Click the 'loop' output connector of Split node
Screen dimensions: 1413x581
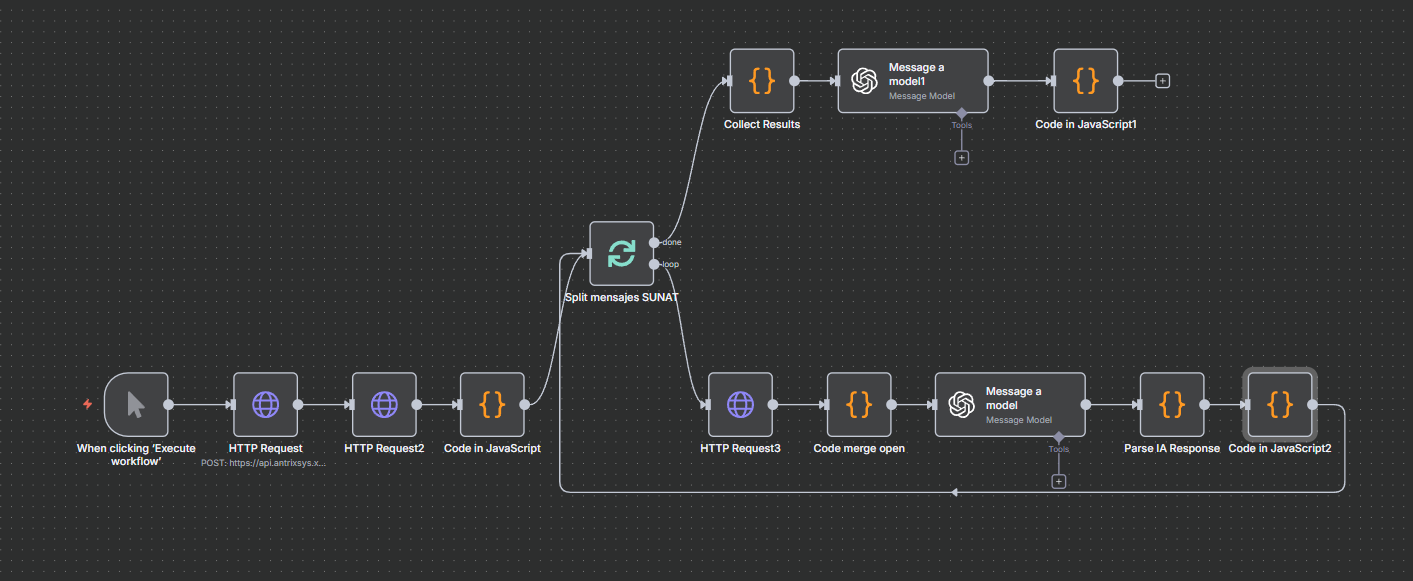coord(654,264)
